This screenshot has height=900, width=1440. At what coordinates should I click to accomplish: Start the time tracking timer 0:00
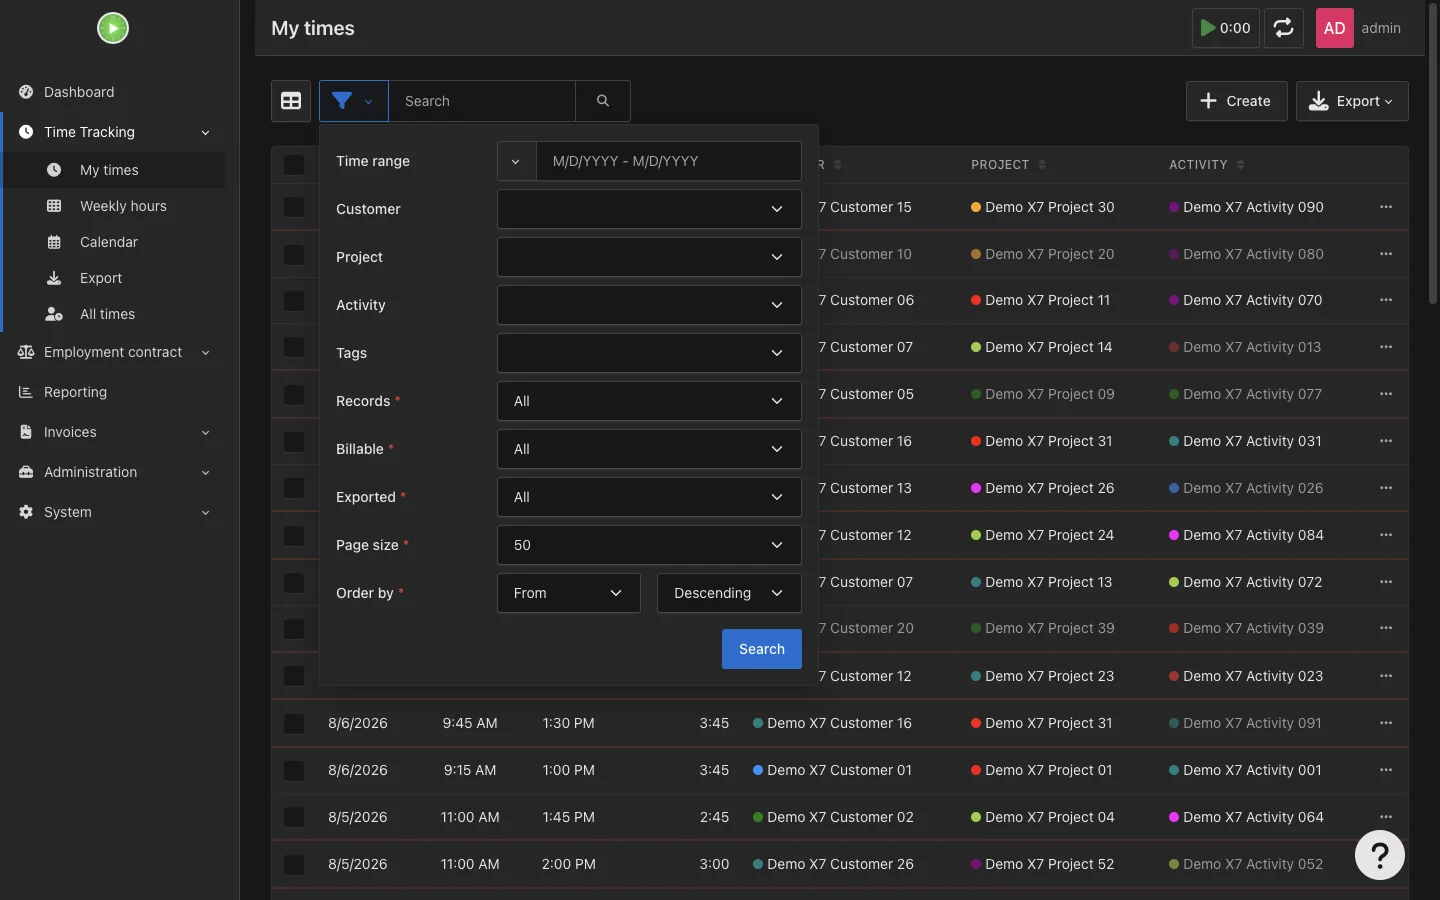[1225, 28]
